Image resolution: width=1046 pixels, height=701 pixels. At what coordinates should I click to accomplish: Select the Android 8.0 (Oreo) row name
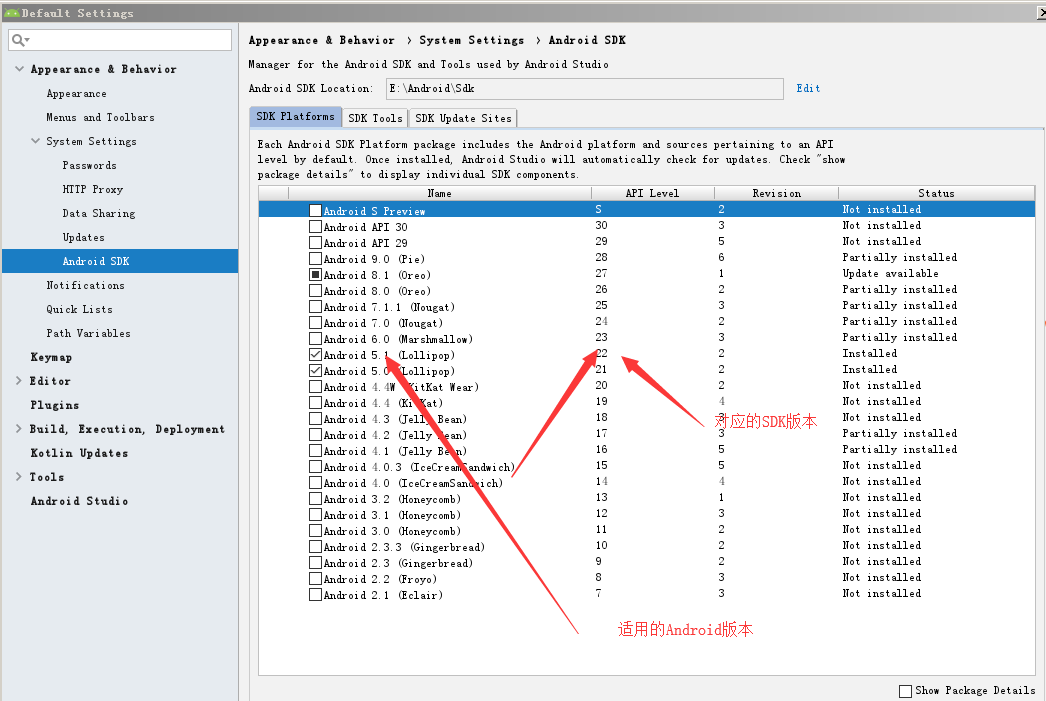377,291
